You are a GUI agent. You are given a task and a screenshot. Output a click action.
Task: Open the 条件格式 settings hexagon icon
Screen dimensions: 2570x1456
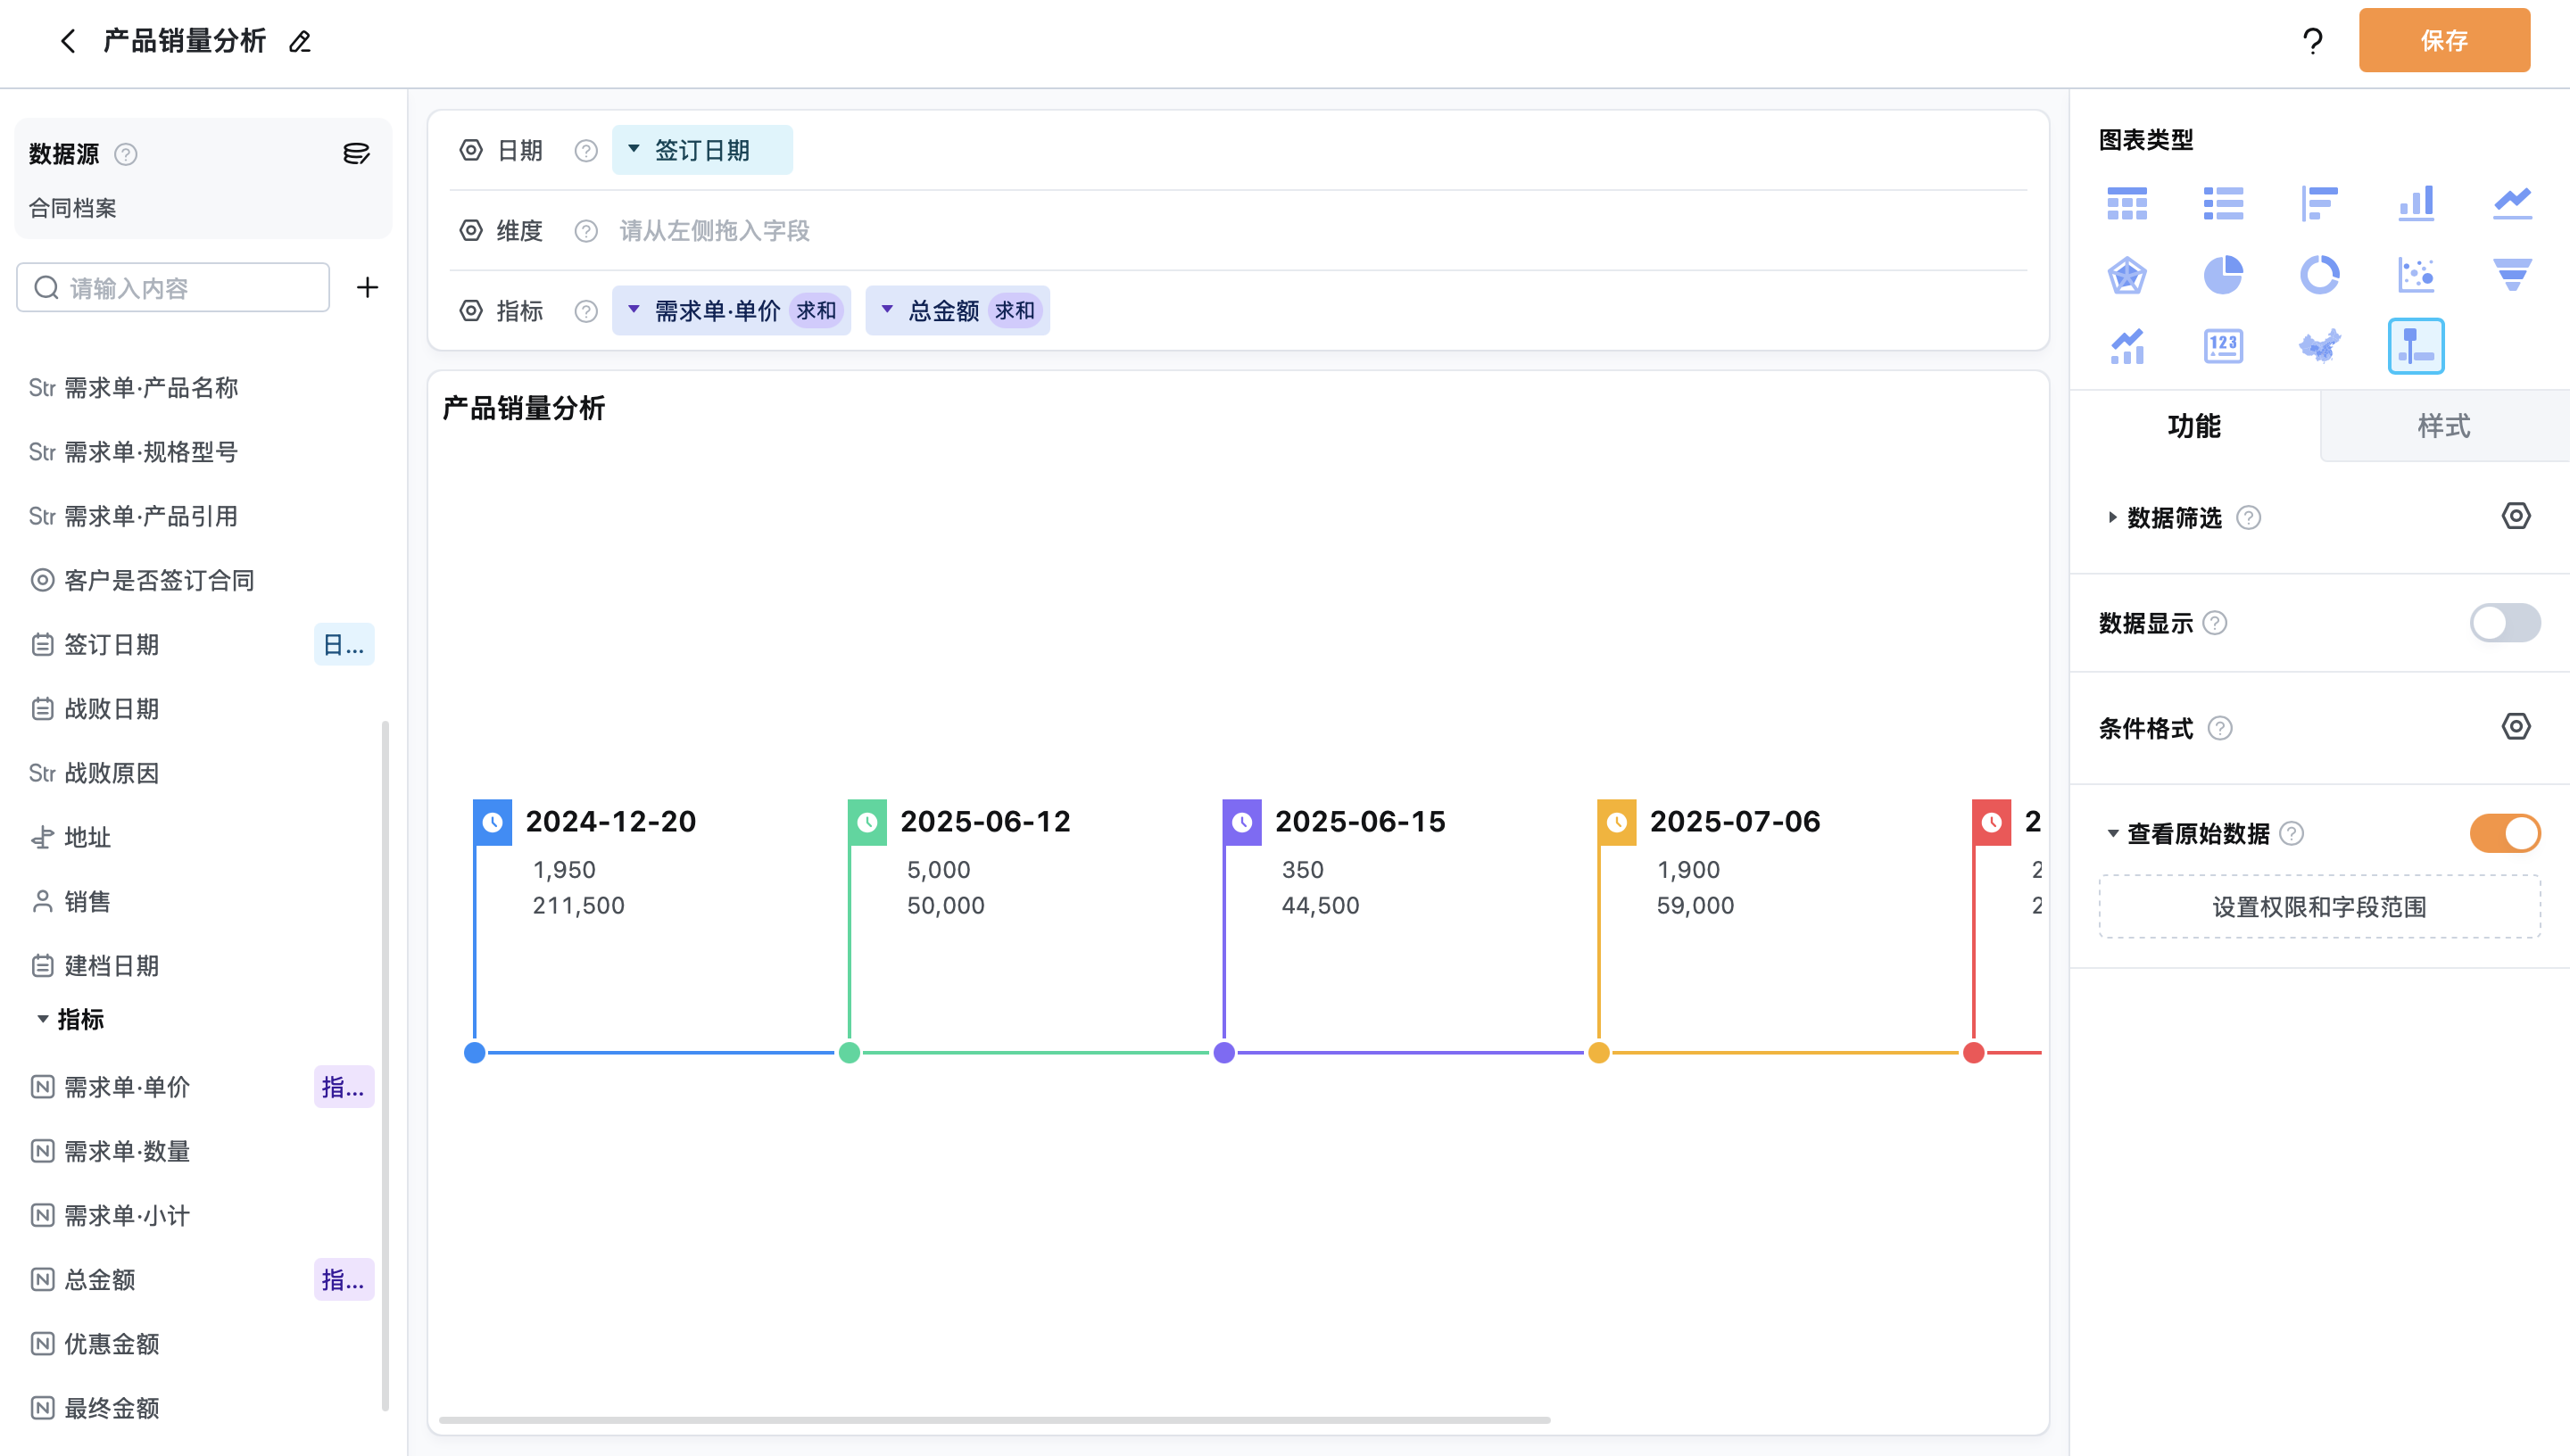pos(2516,727)
